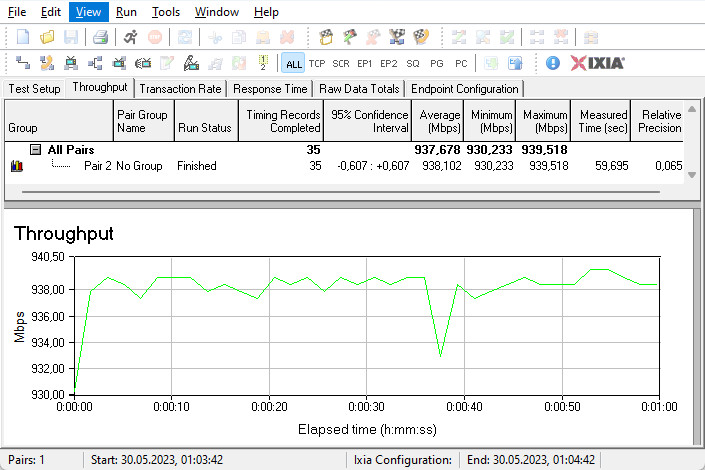This screenshot has width=705, height=470.
Task: Click the table scrollbar down arrow
Action: pos(692,175)
